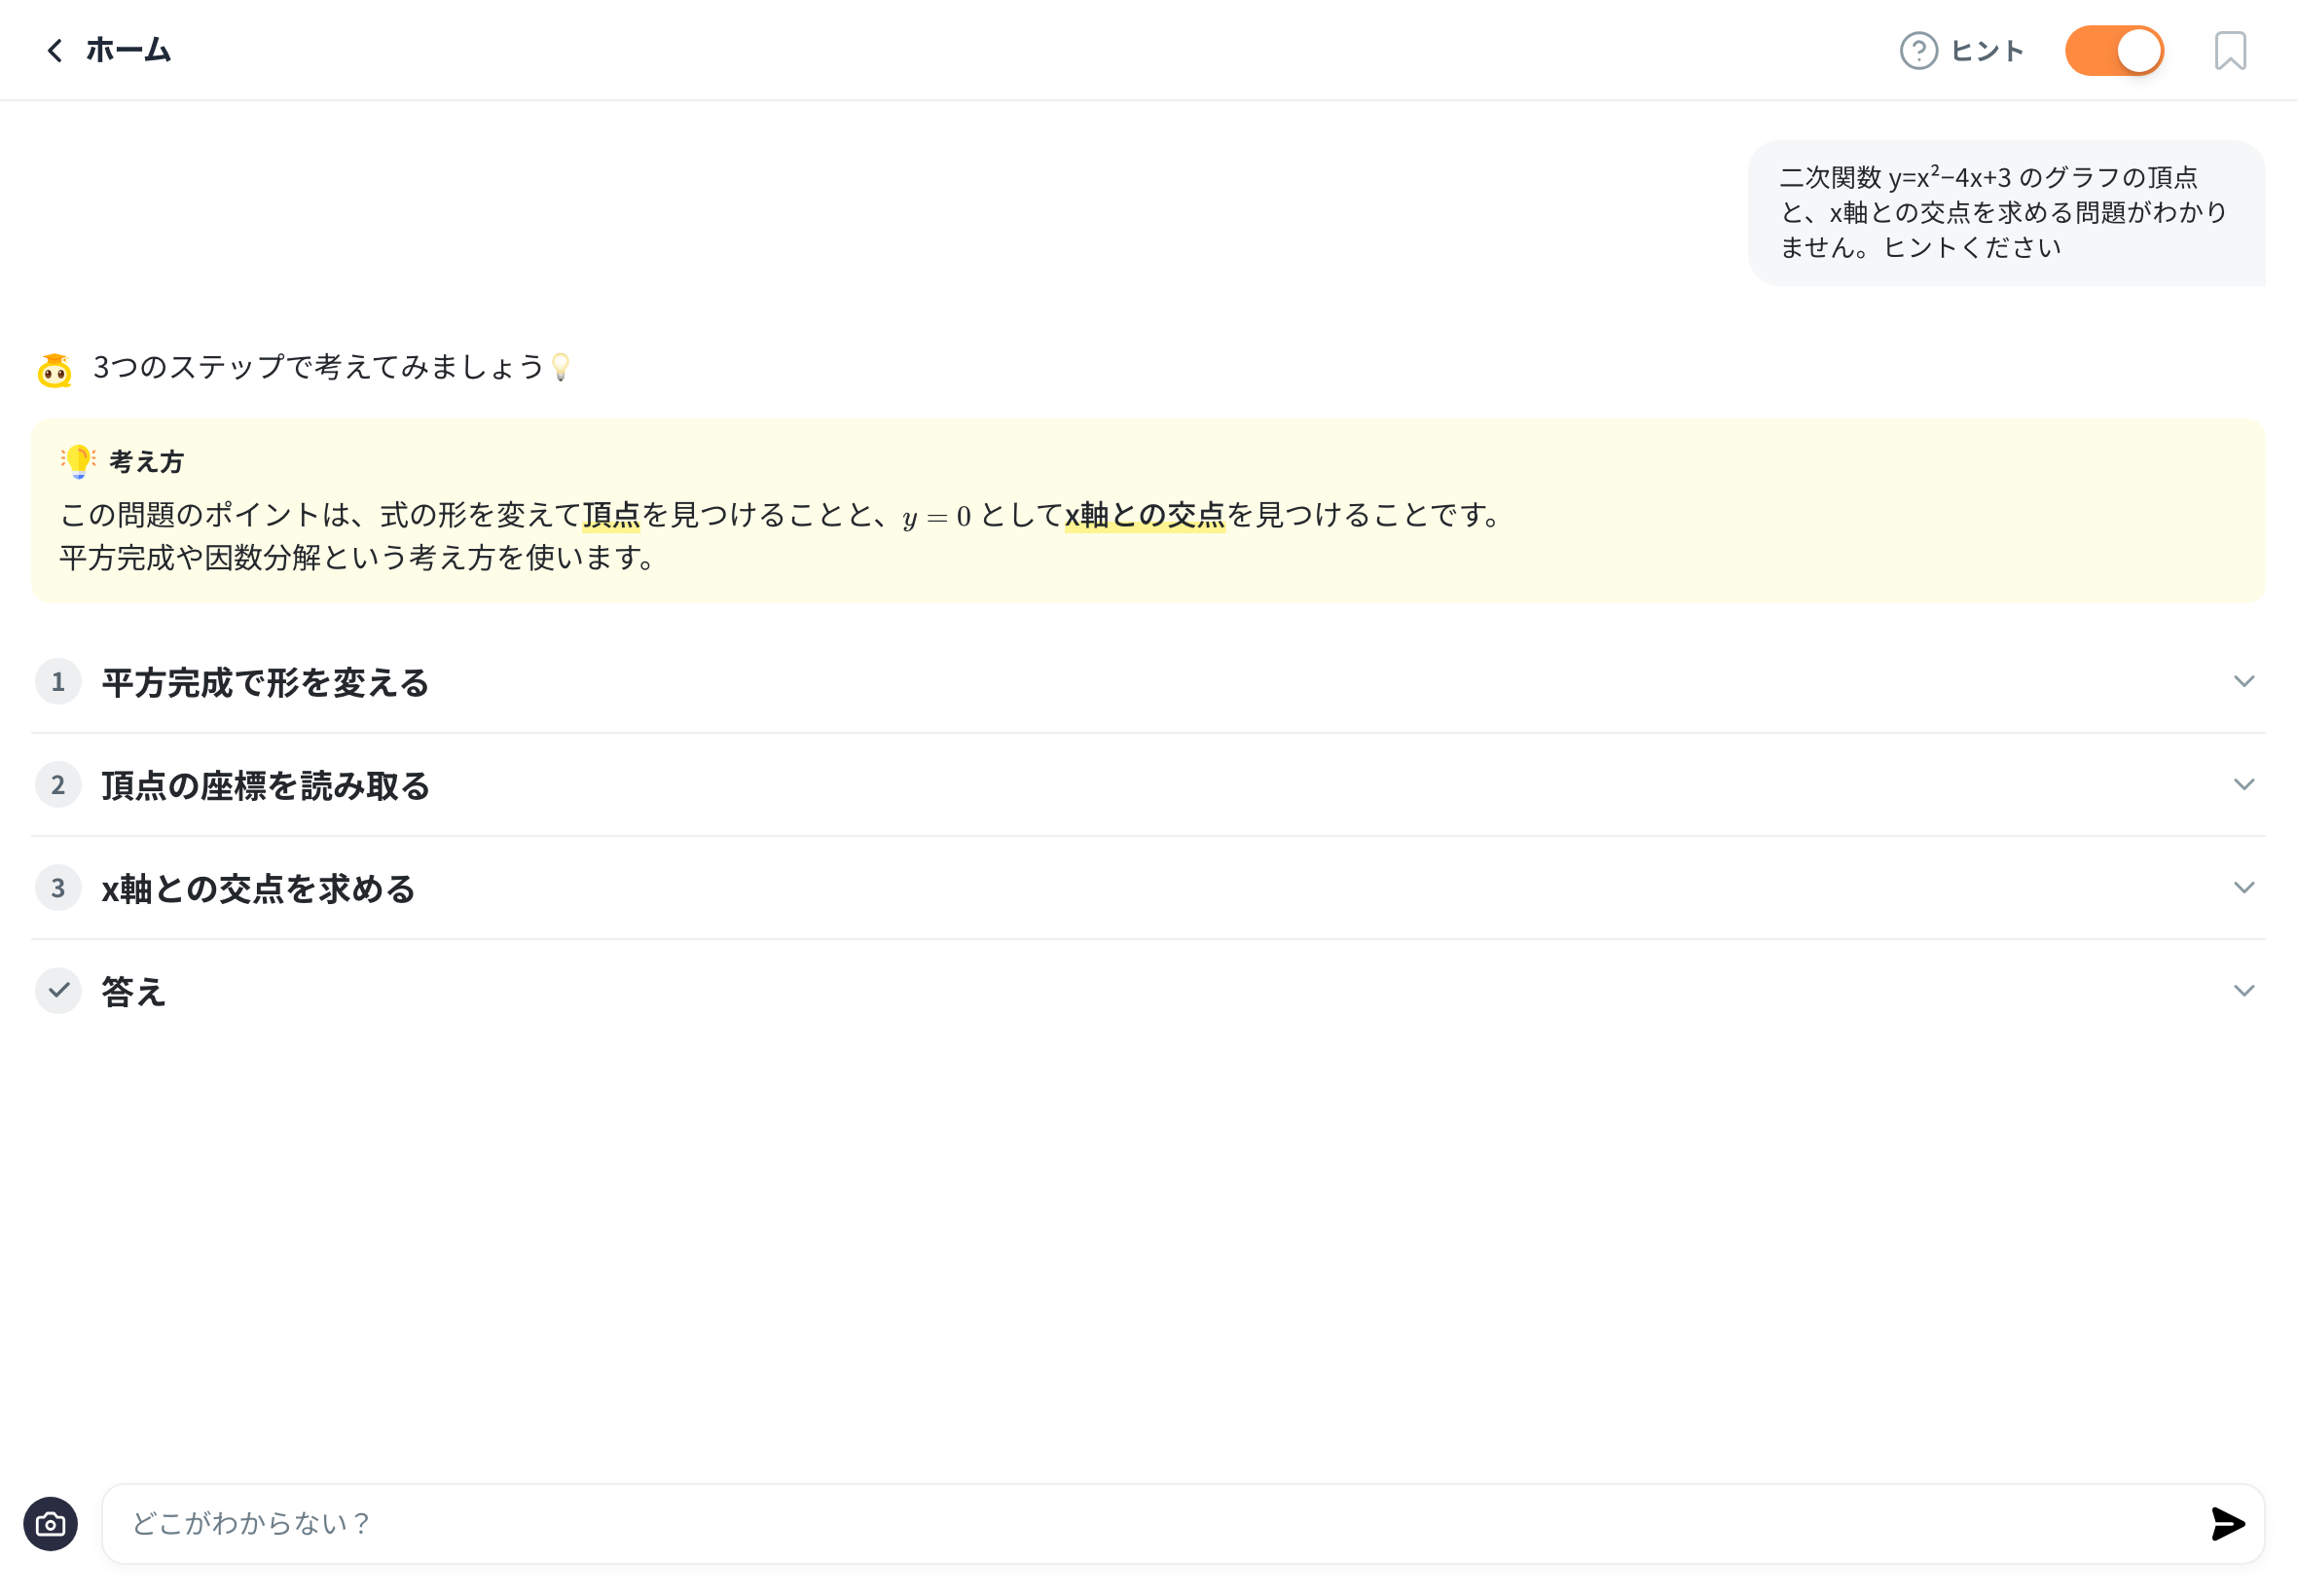
Task: Open the camera icon to attach a photo
Action: coord(51,1523)
